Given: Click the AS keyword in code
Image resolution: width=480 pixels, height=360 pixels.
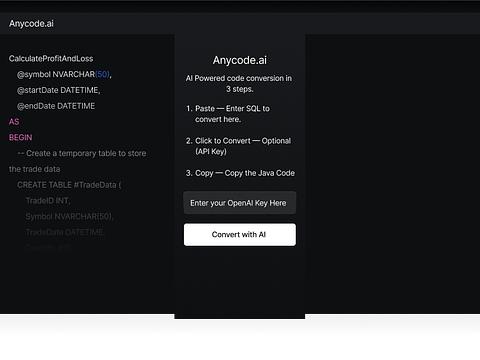Looking at the screenshot, I should [x=14, y=122].
